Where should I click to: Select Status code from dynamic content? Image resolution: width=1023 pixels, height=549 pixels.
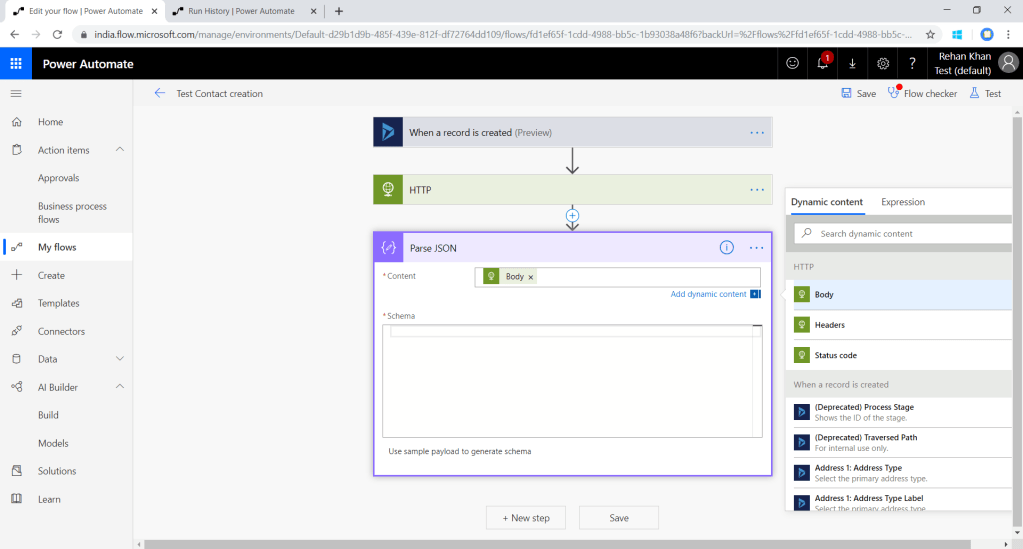point(835,355)
